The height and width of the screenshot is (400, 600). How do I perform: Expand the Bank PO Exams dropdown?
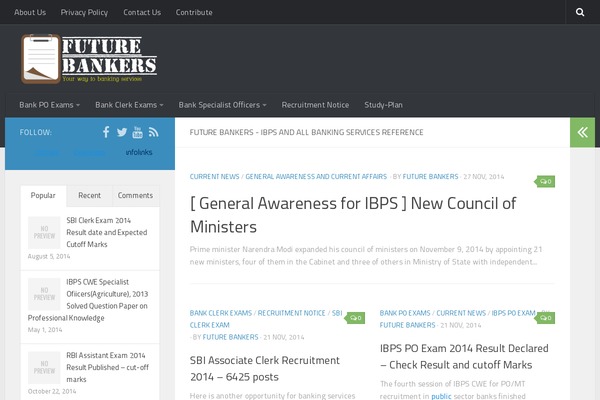[x=49, y=104]
